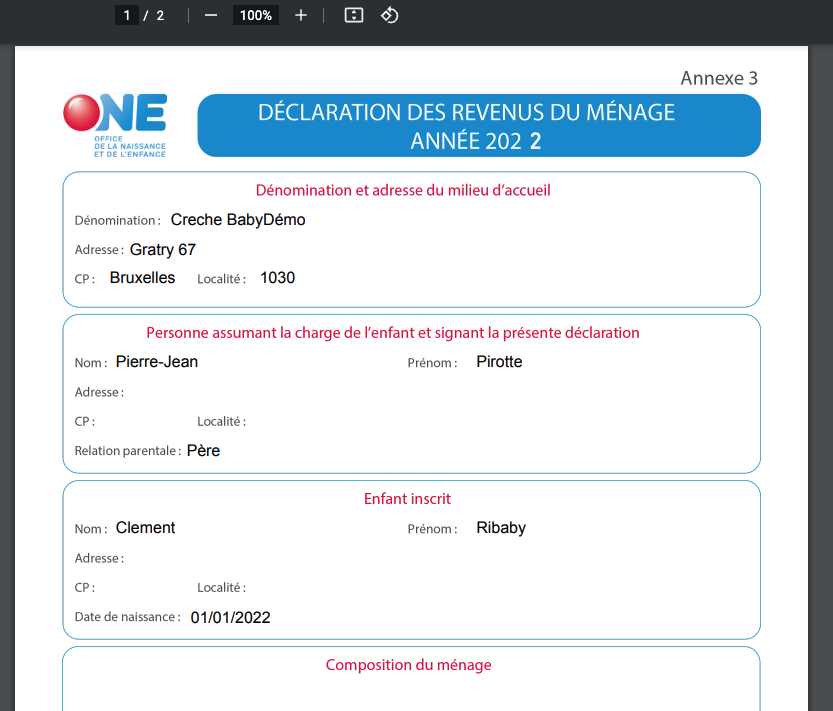This screenshot has width=833, height=711.
Task: Click the Nom field 'Pierre-Jean'
Action: [157, 362]
